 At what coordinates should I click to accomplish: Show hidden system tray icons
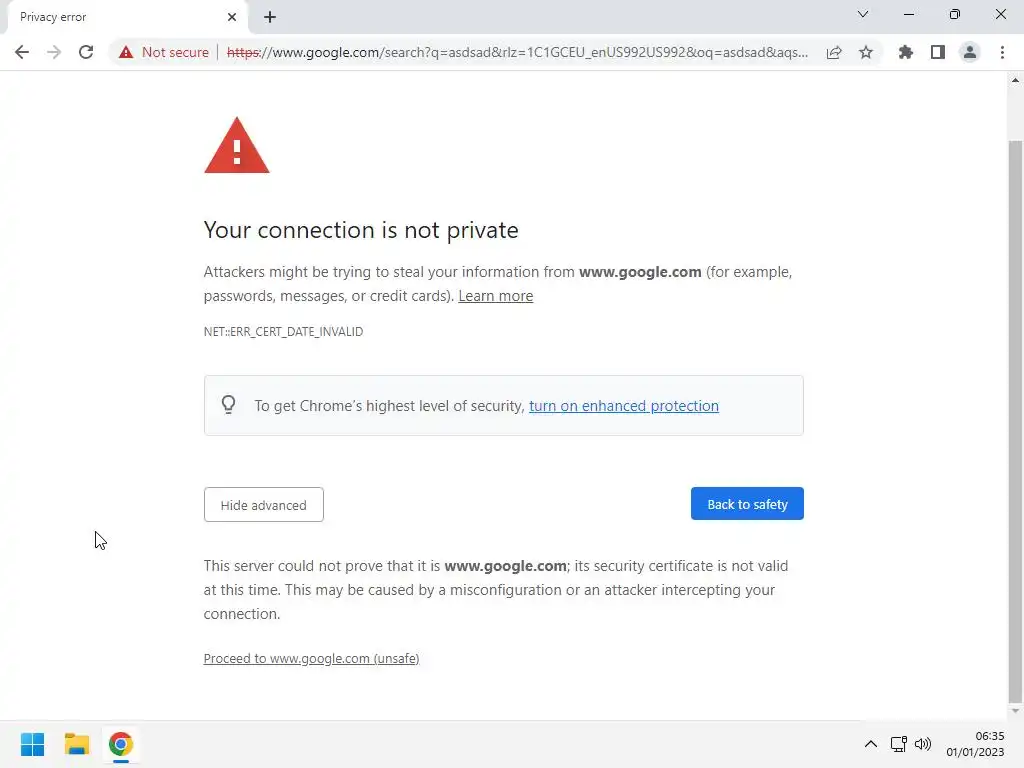870,744
